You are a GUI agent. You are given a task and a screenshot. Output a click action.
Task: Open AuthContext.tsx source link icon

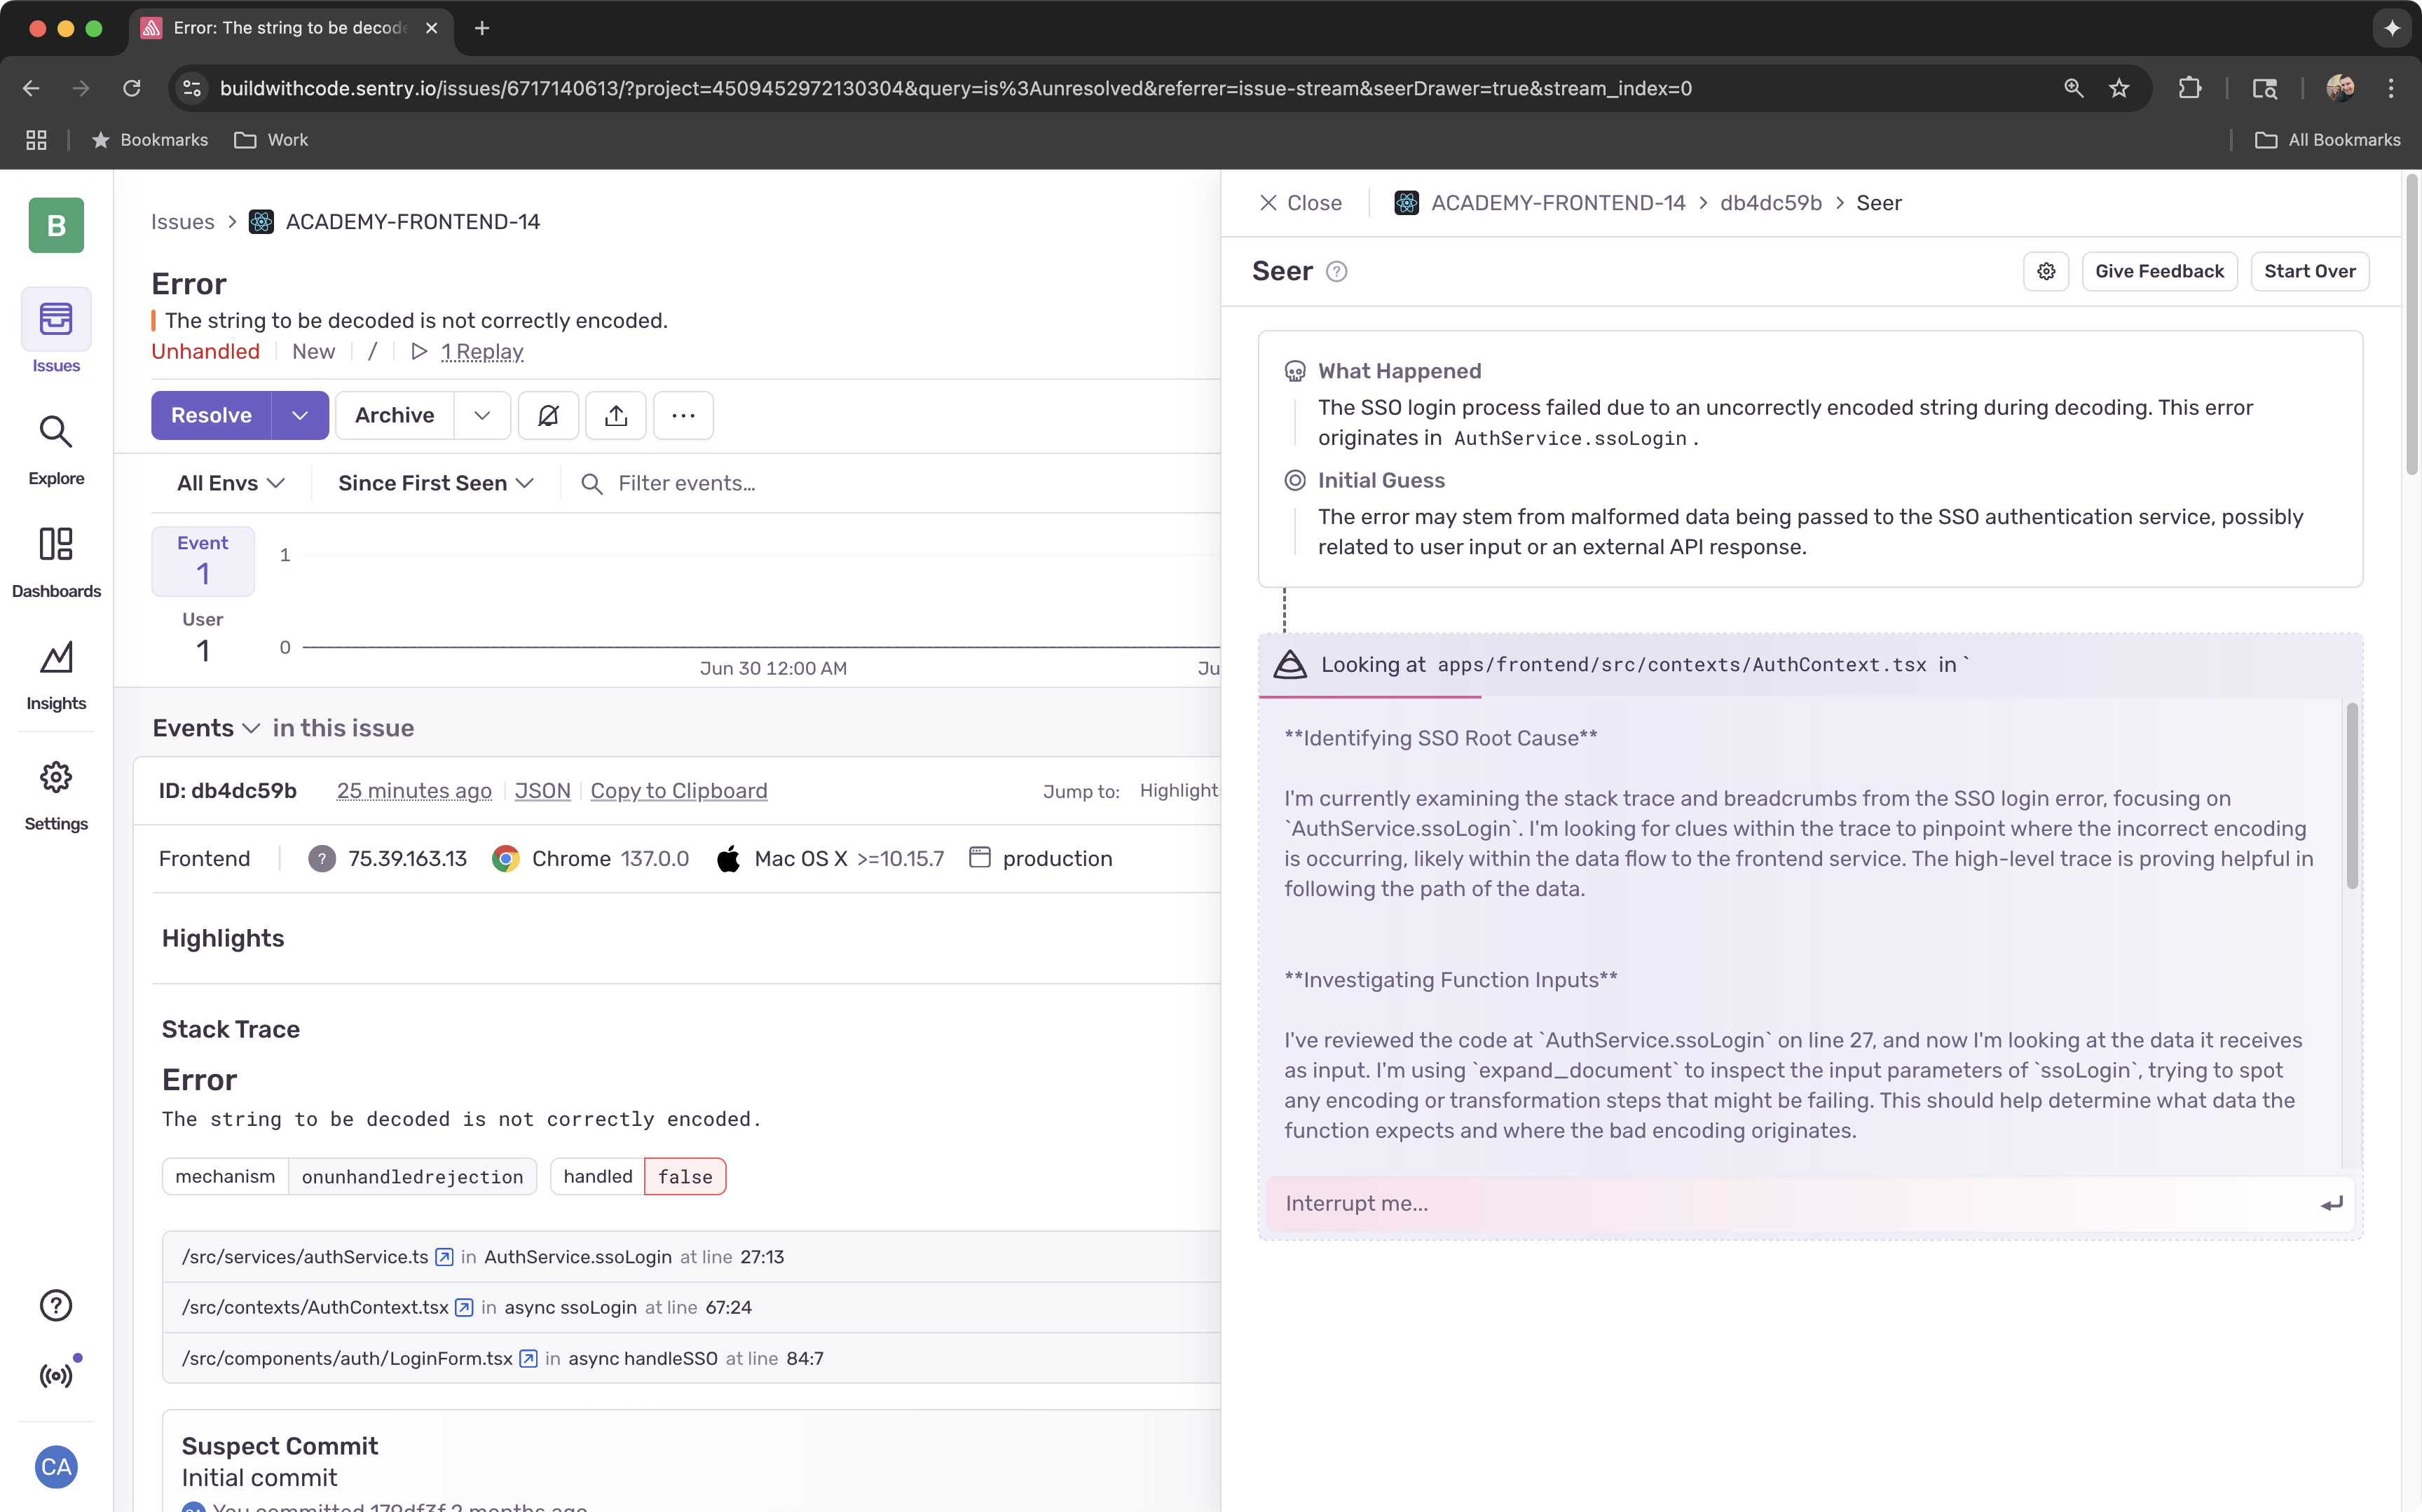point(464,1307)
